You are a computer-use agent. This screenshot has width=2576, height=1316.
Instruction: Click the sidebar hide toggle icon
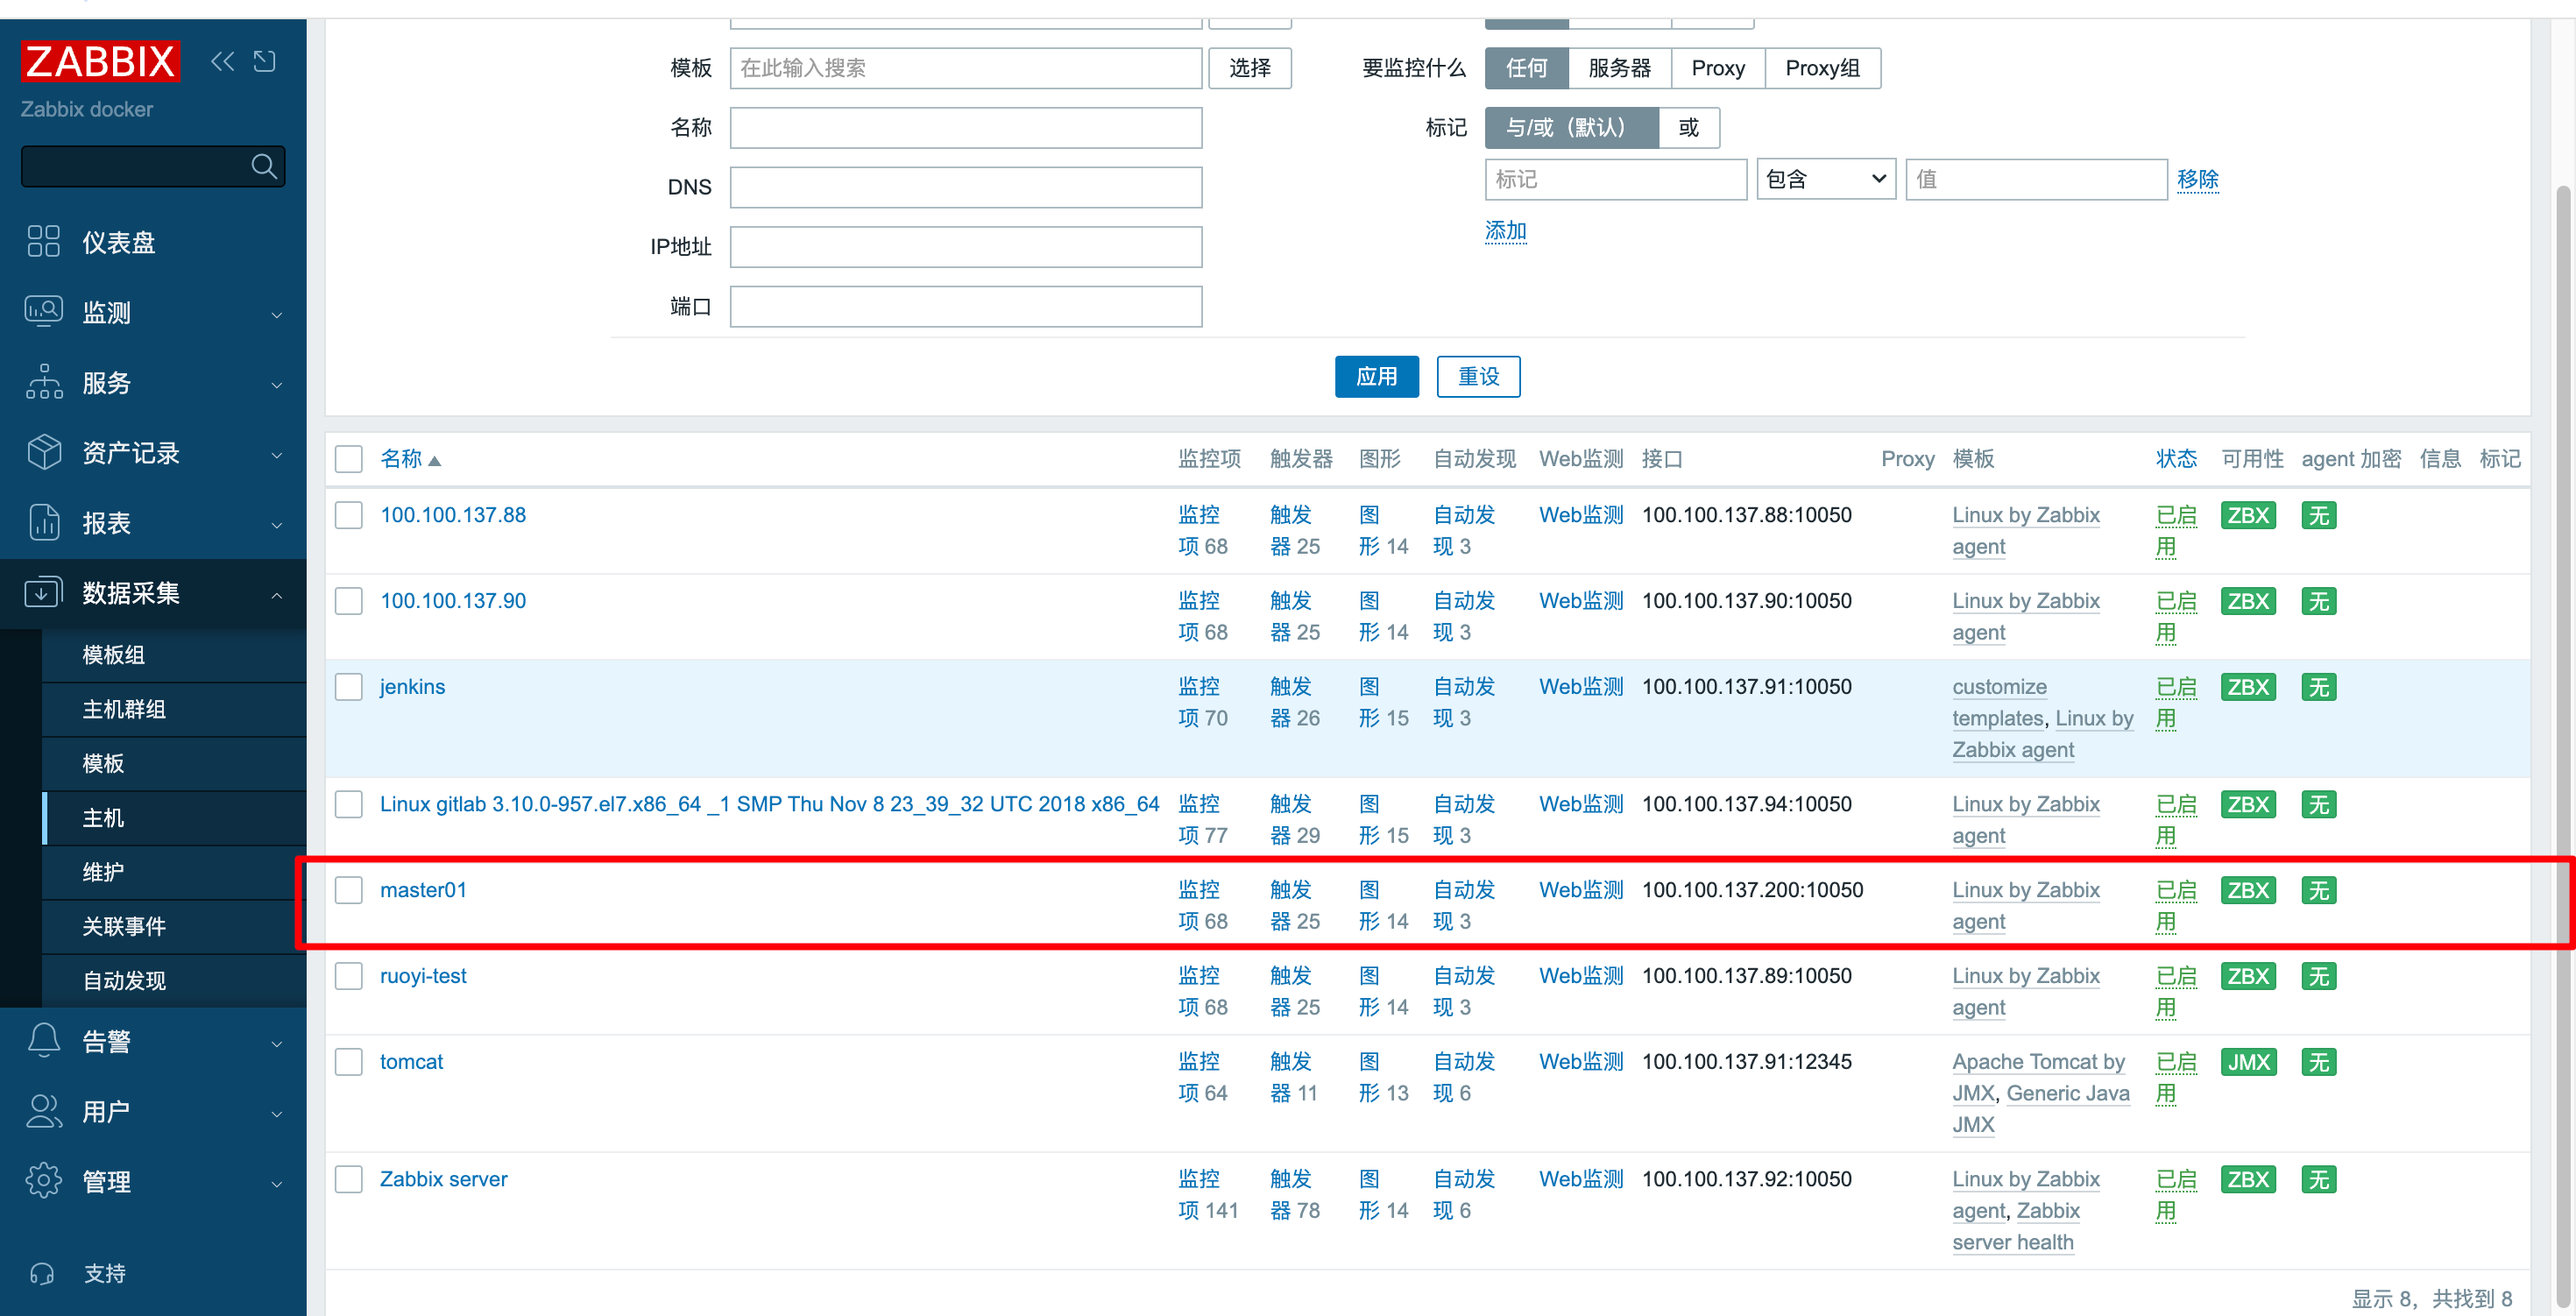coord(265,62)
